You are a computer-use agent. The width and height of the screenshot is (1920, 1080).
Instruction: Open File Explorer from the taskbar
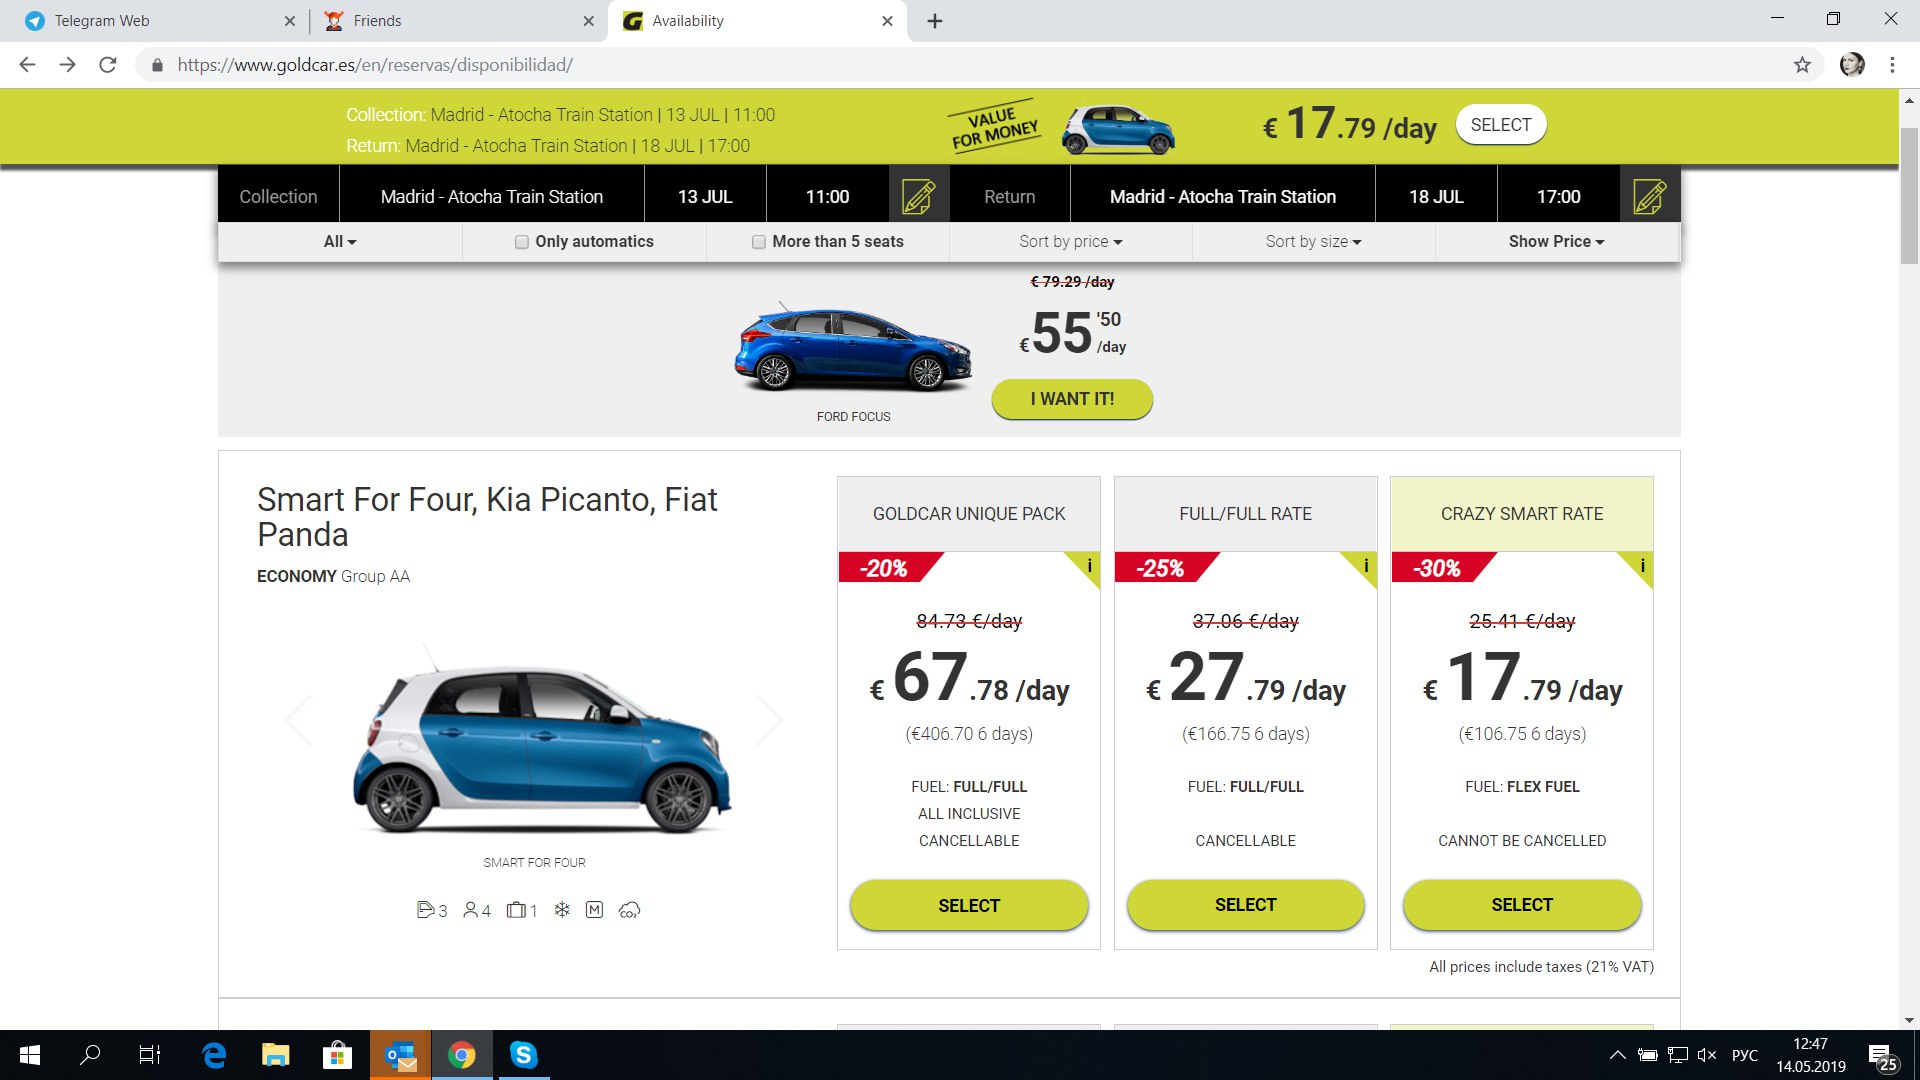pyautogui.click(x=275, y=1055)
